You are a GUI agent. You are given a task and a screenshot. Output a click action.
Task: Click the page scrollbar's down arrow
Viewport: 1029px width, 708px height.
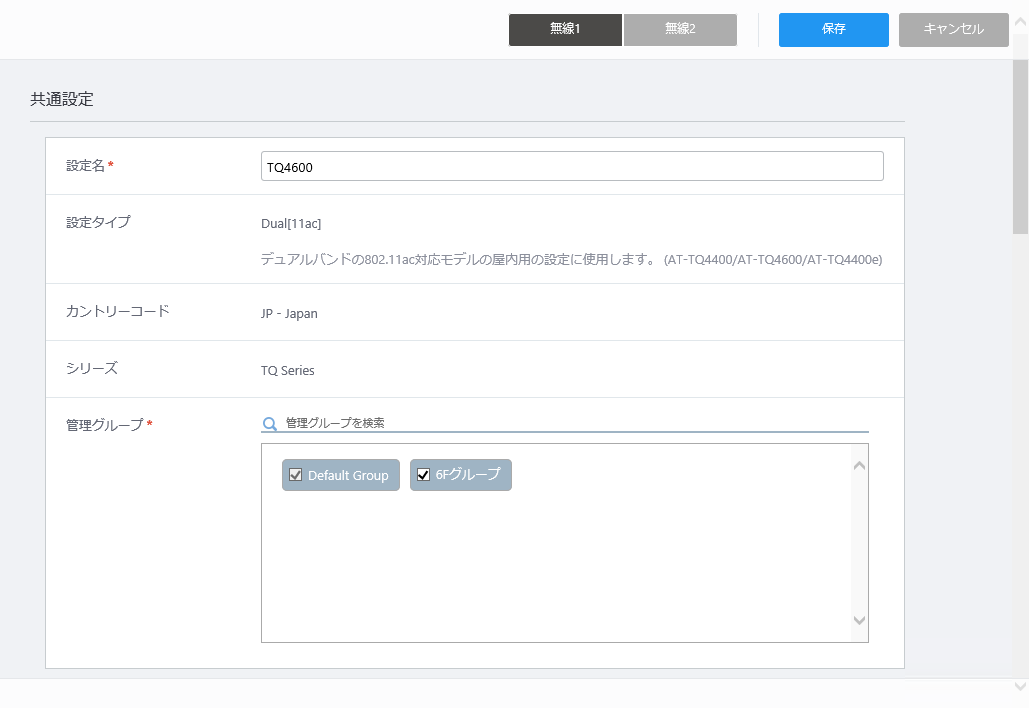tap(1020, 686)
